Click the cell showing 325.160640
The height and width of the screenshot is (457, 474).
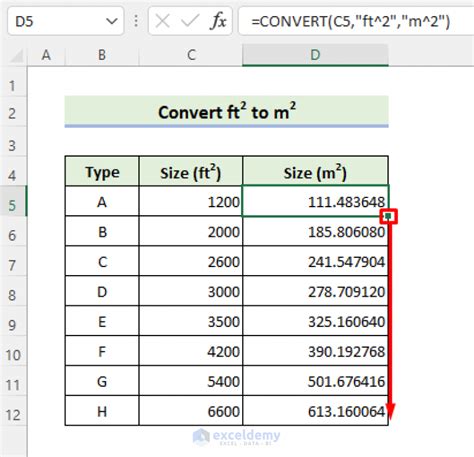pyautogui.click(x=315, y=321)
